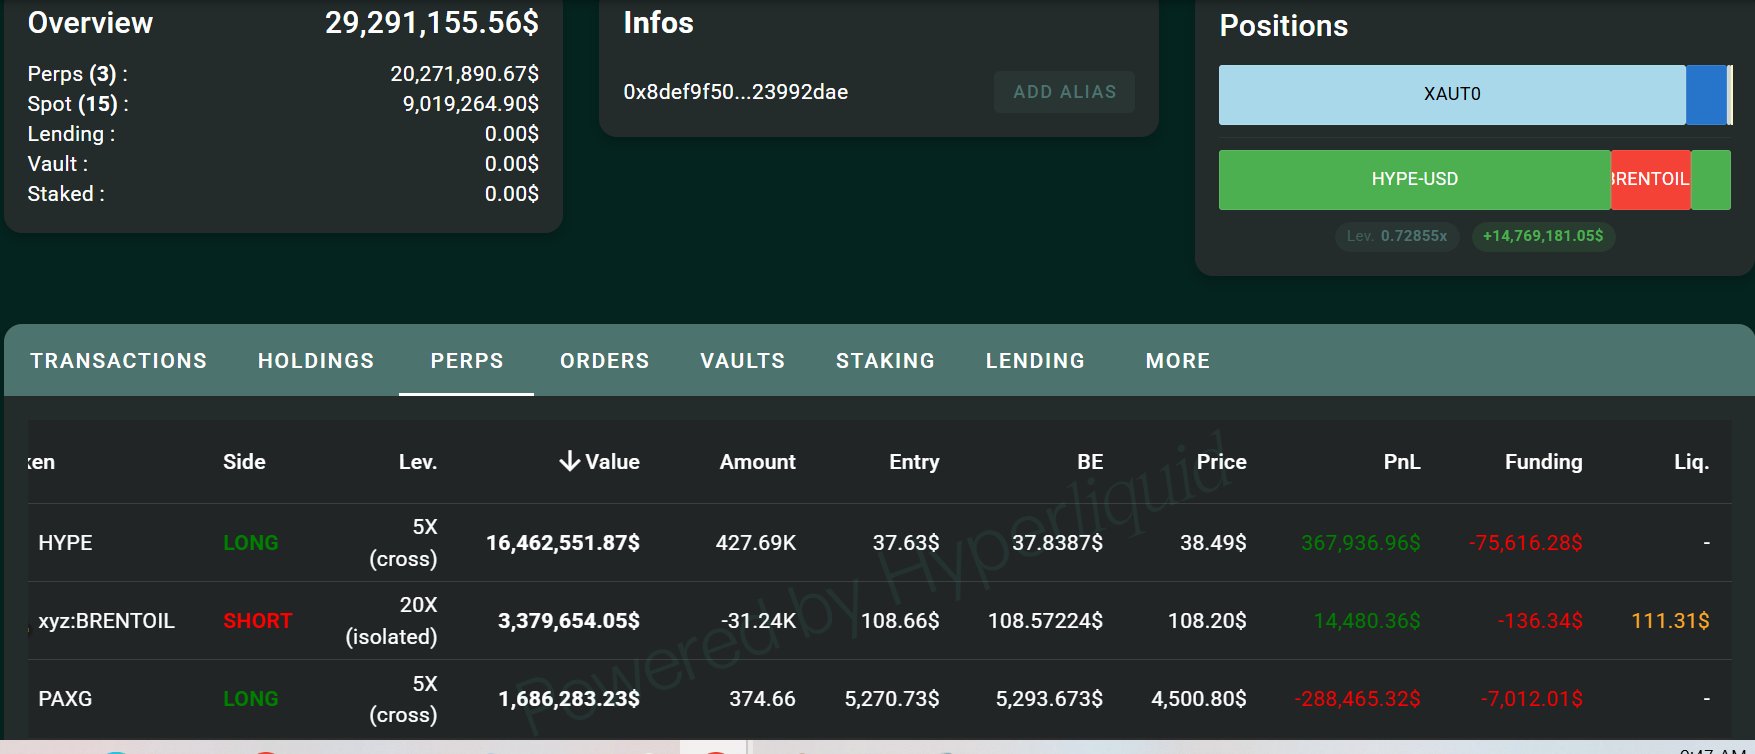Open the Transactions tab
Image resolution: width=1755 pixels, height=754 pixels.
point(118,361)
